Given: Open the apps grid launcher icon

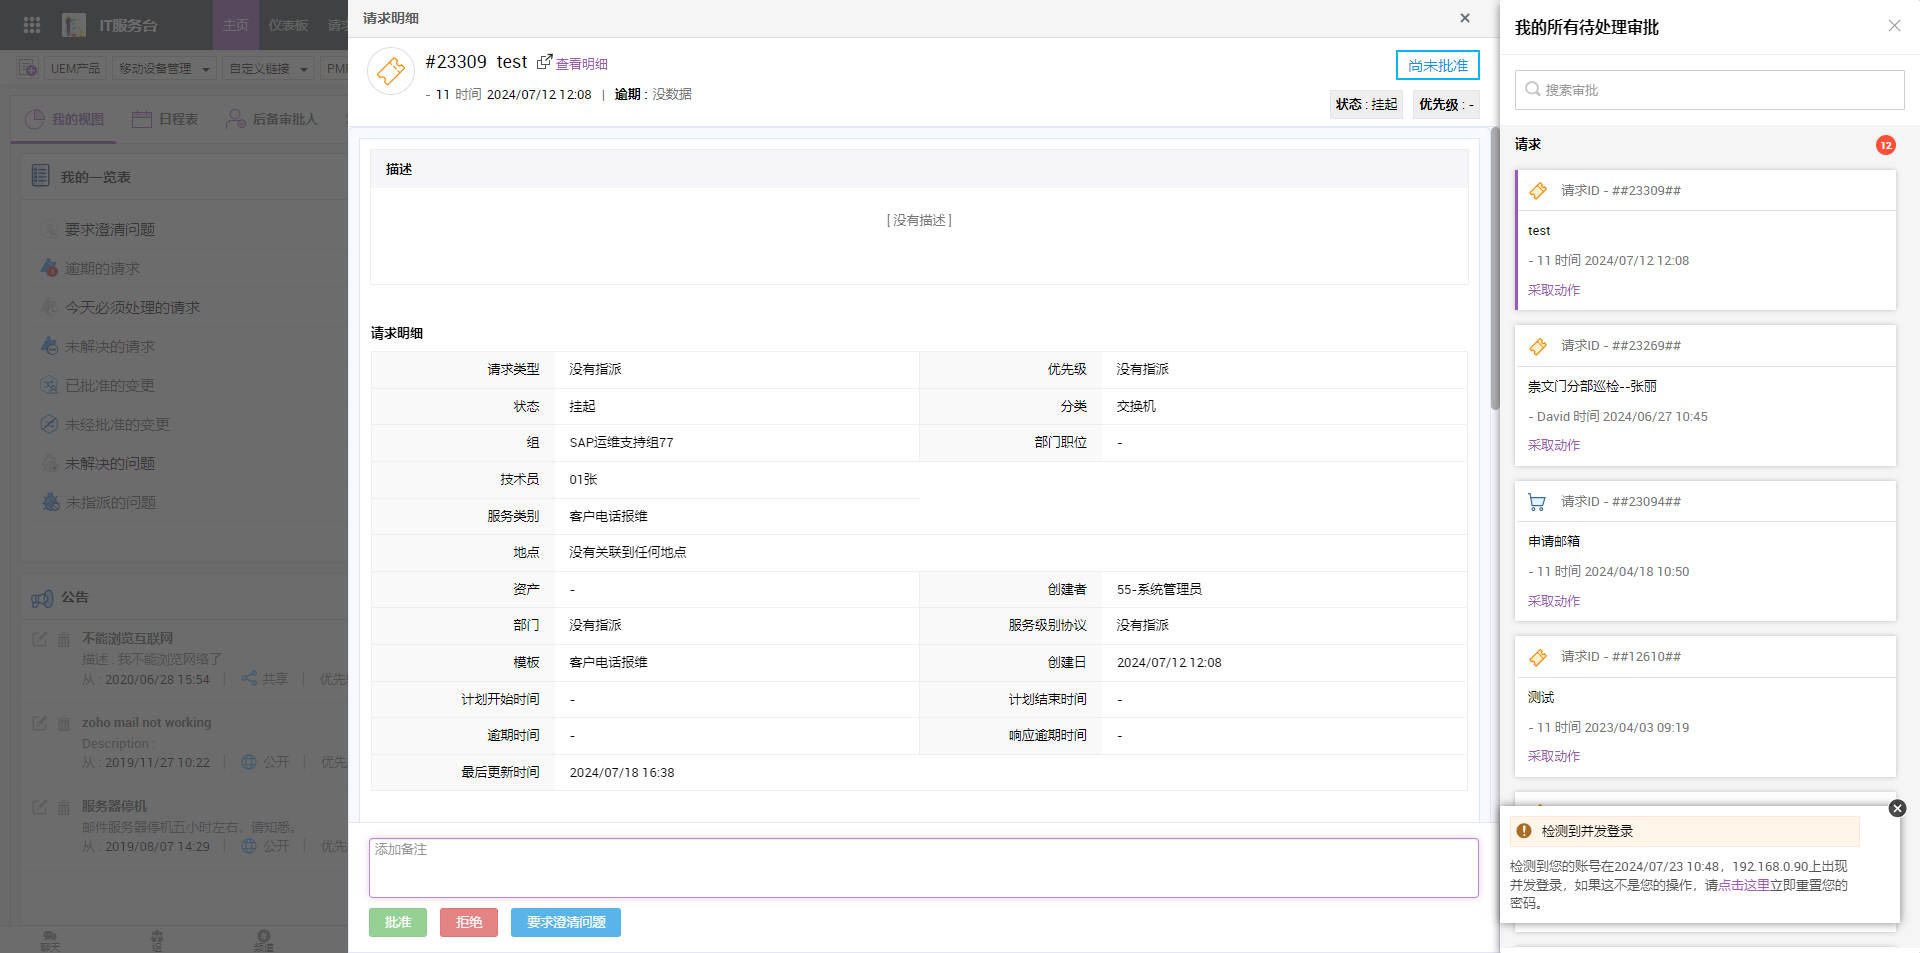Looking at the screenshot, I should (x=32, y=25).
